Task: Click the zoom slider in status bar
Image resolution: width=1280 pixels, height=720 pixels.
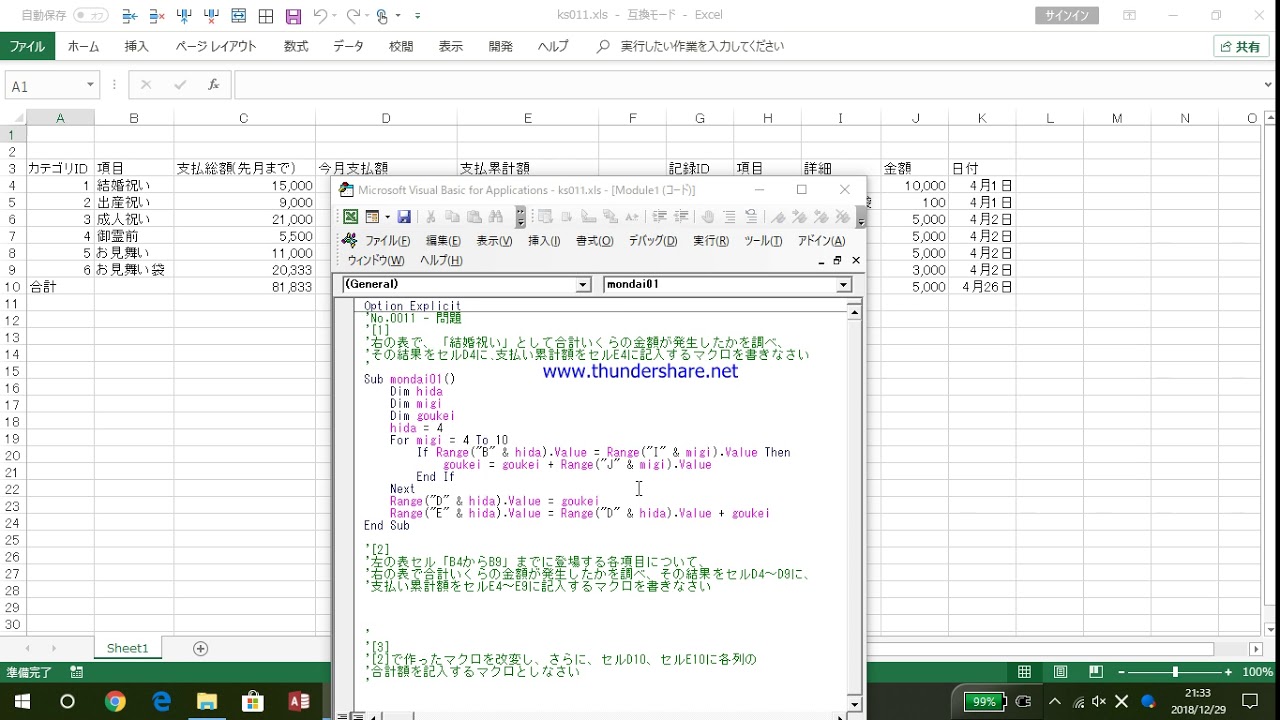Action: click(1175, 672)
